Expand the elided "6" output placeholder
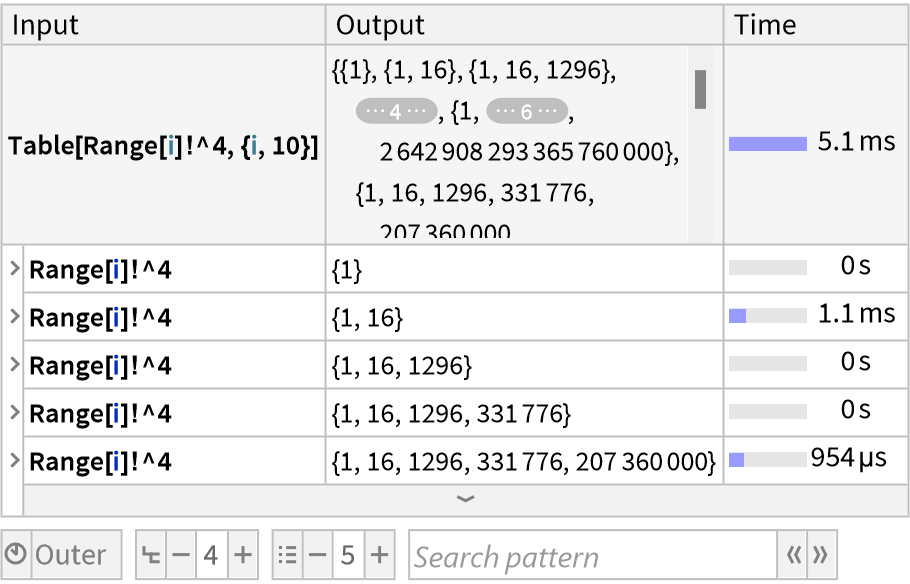Screen dimensions: 910x584 pos(526,113)
